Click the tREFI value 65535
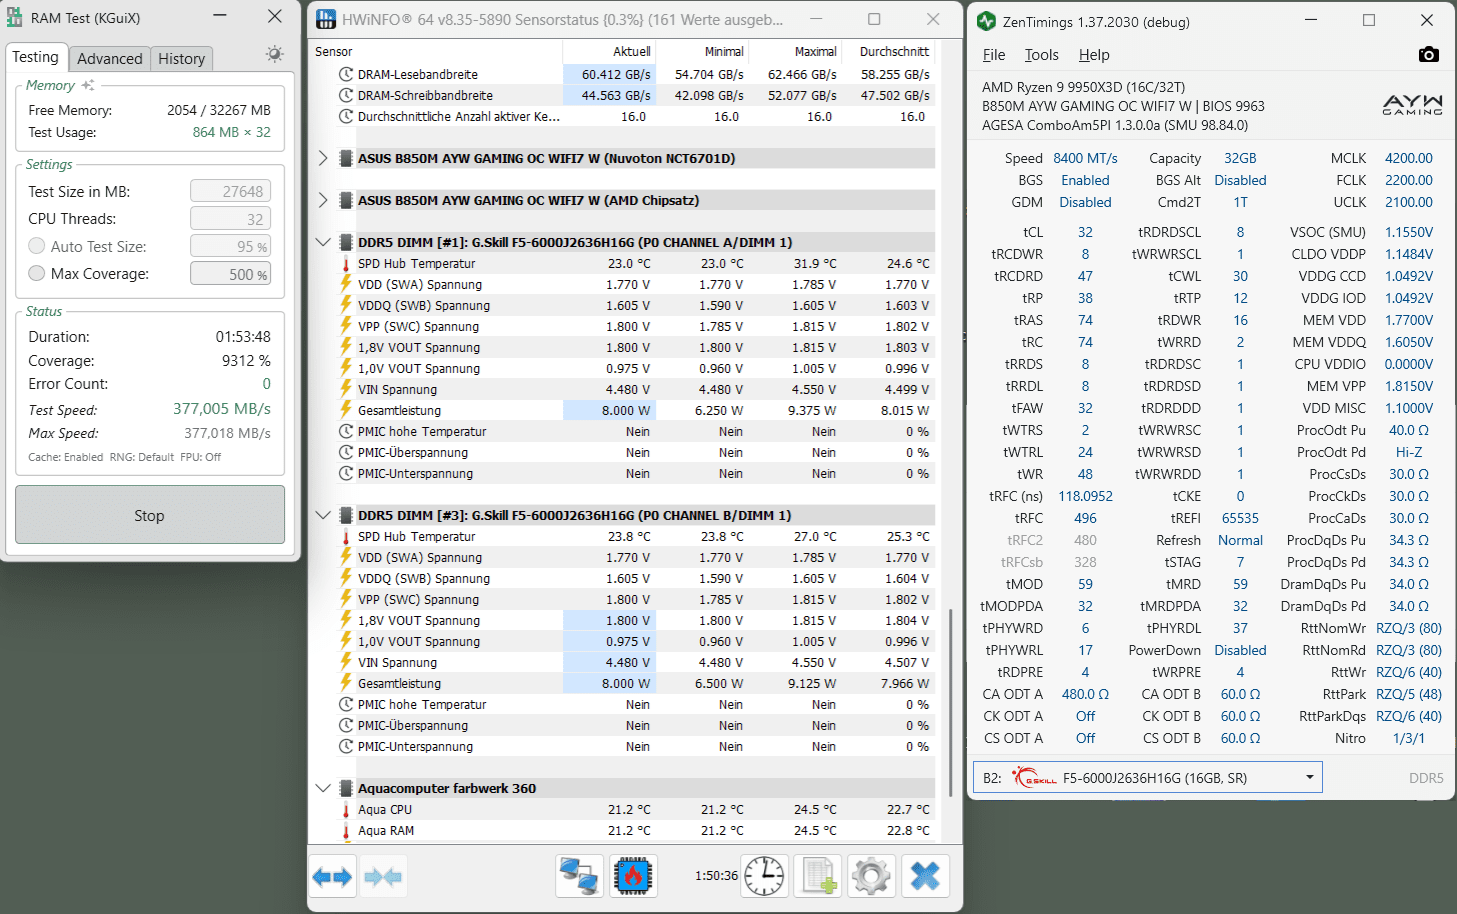Screen dimensions: 1457x914 click(x=1240, y=518)
